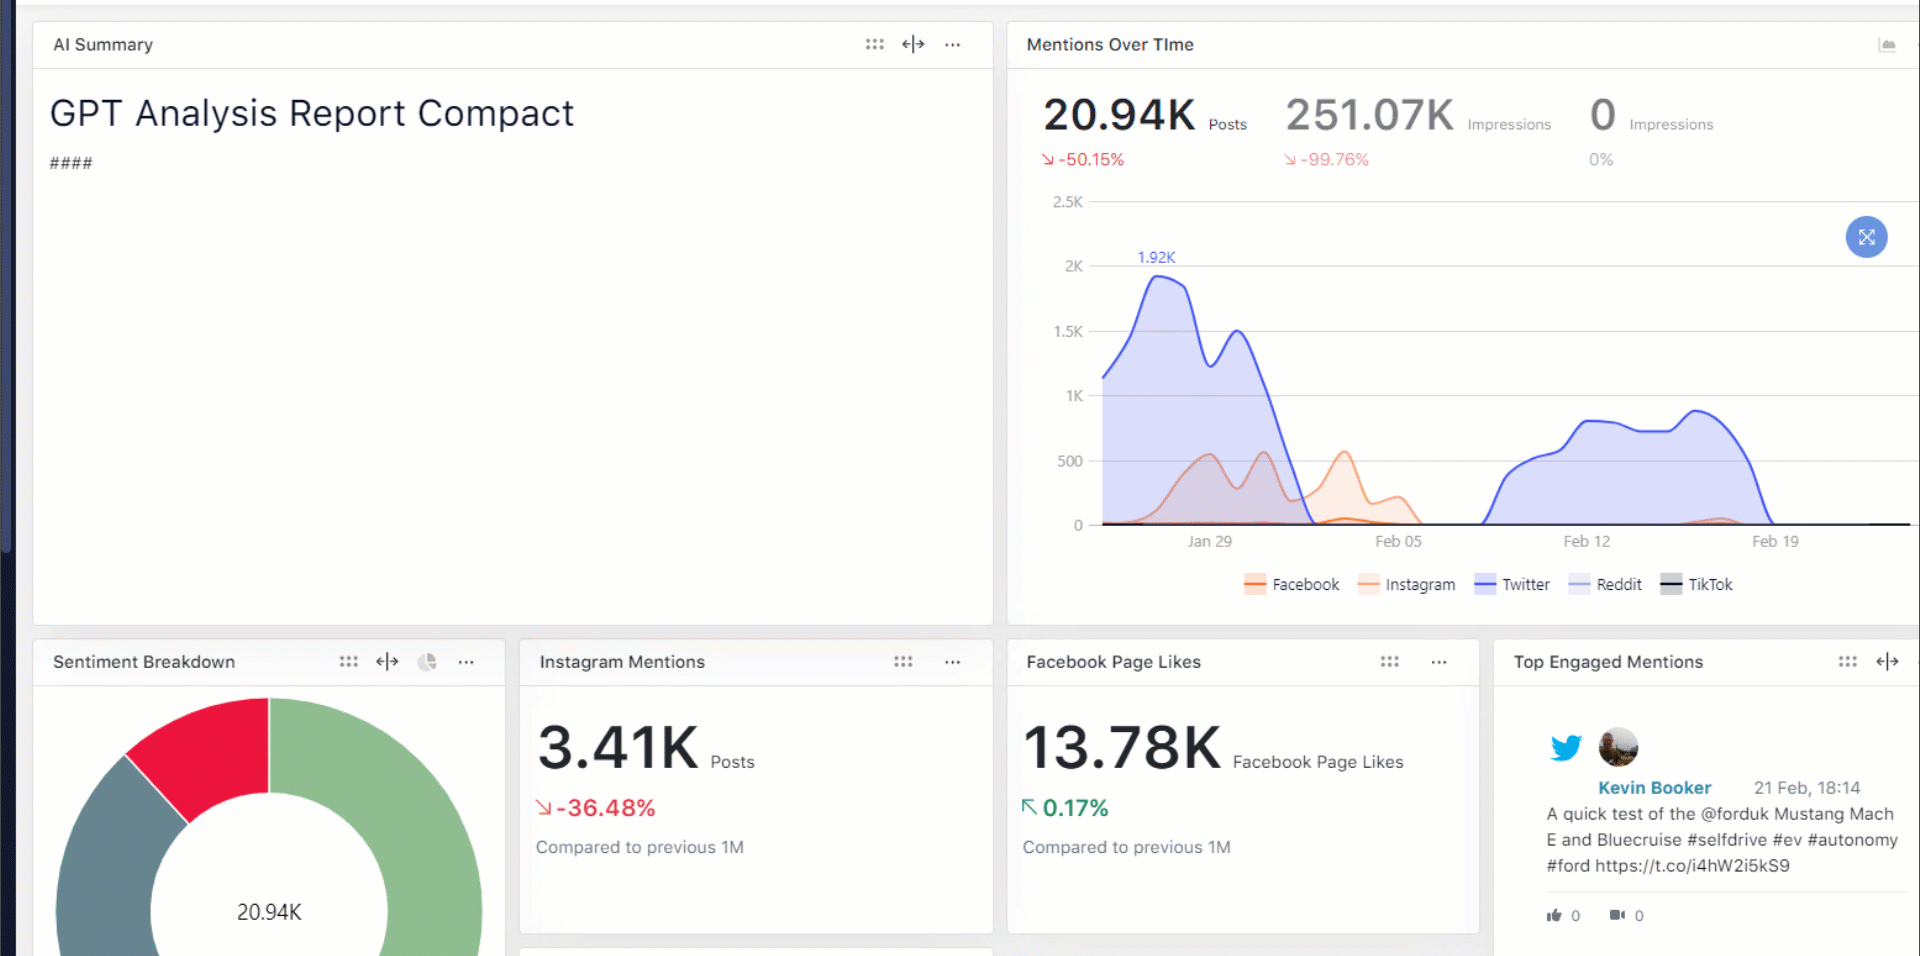This screenshot has height=956, width=1920.
Task: Click the video count icon on the tweet
Action: click(1617, 915)
